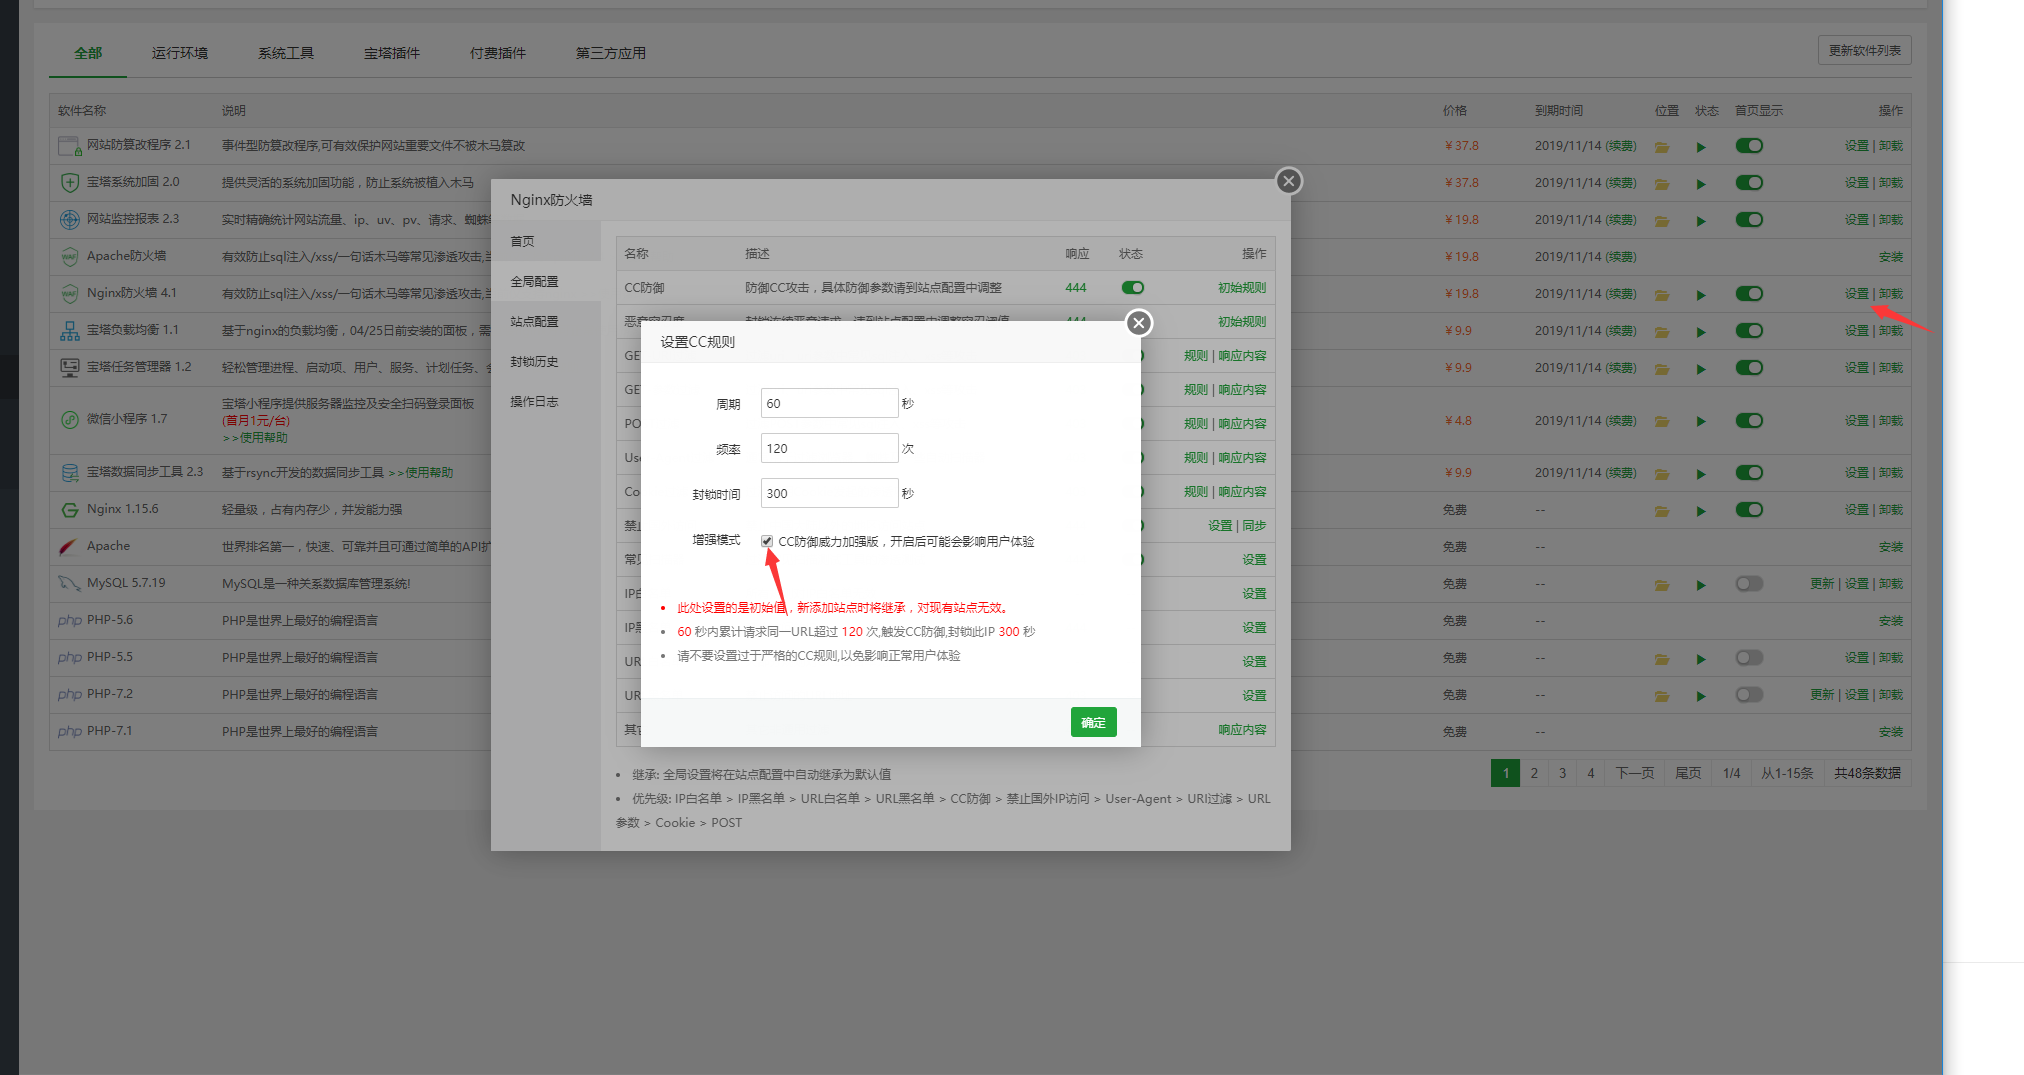Click the 宝塔任务管理器 icon
Image resolution: width=2024 pixels, height=1075 pixels.
click(70, 368)
